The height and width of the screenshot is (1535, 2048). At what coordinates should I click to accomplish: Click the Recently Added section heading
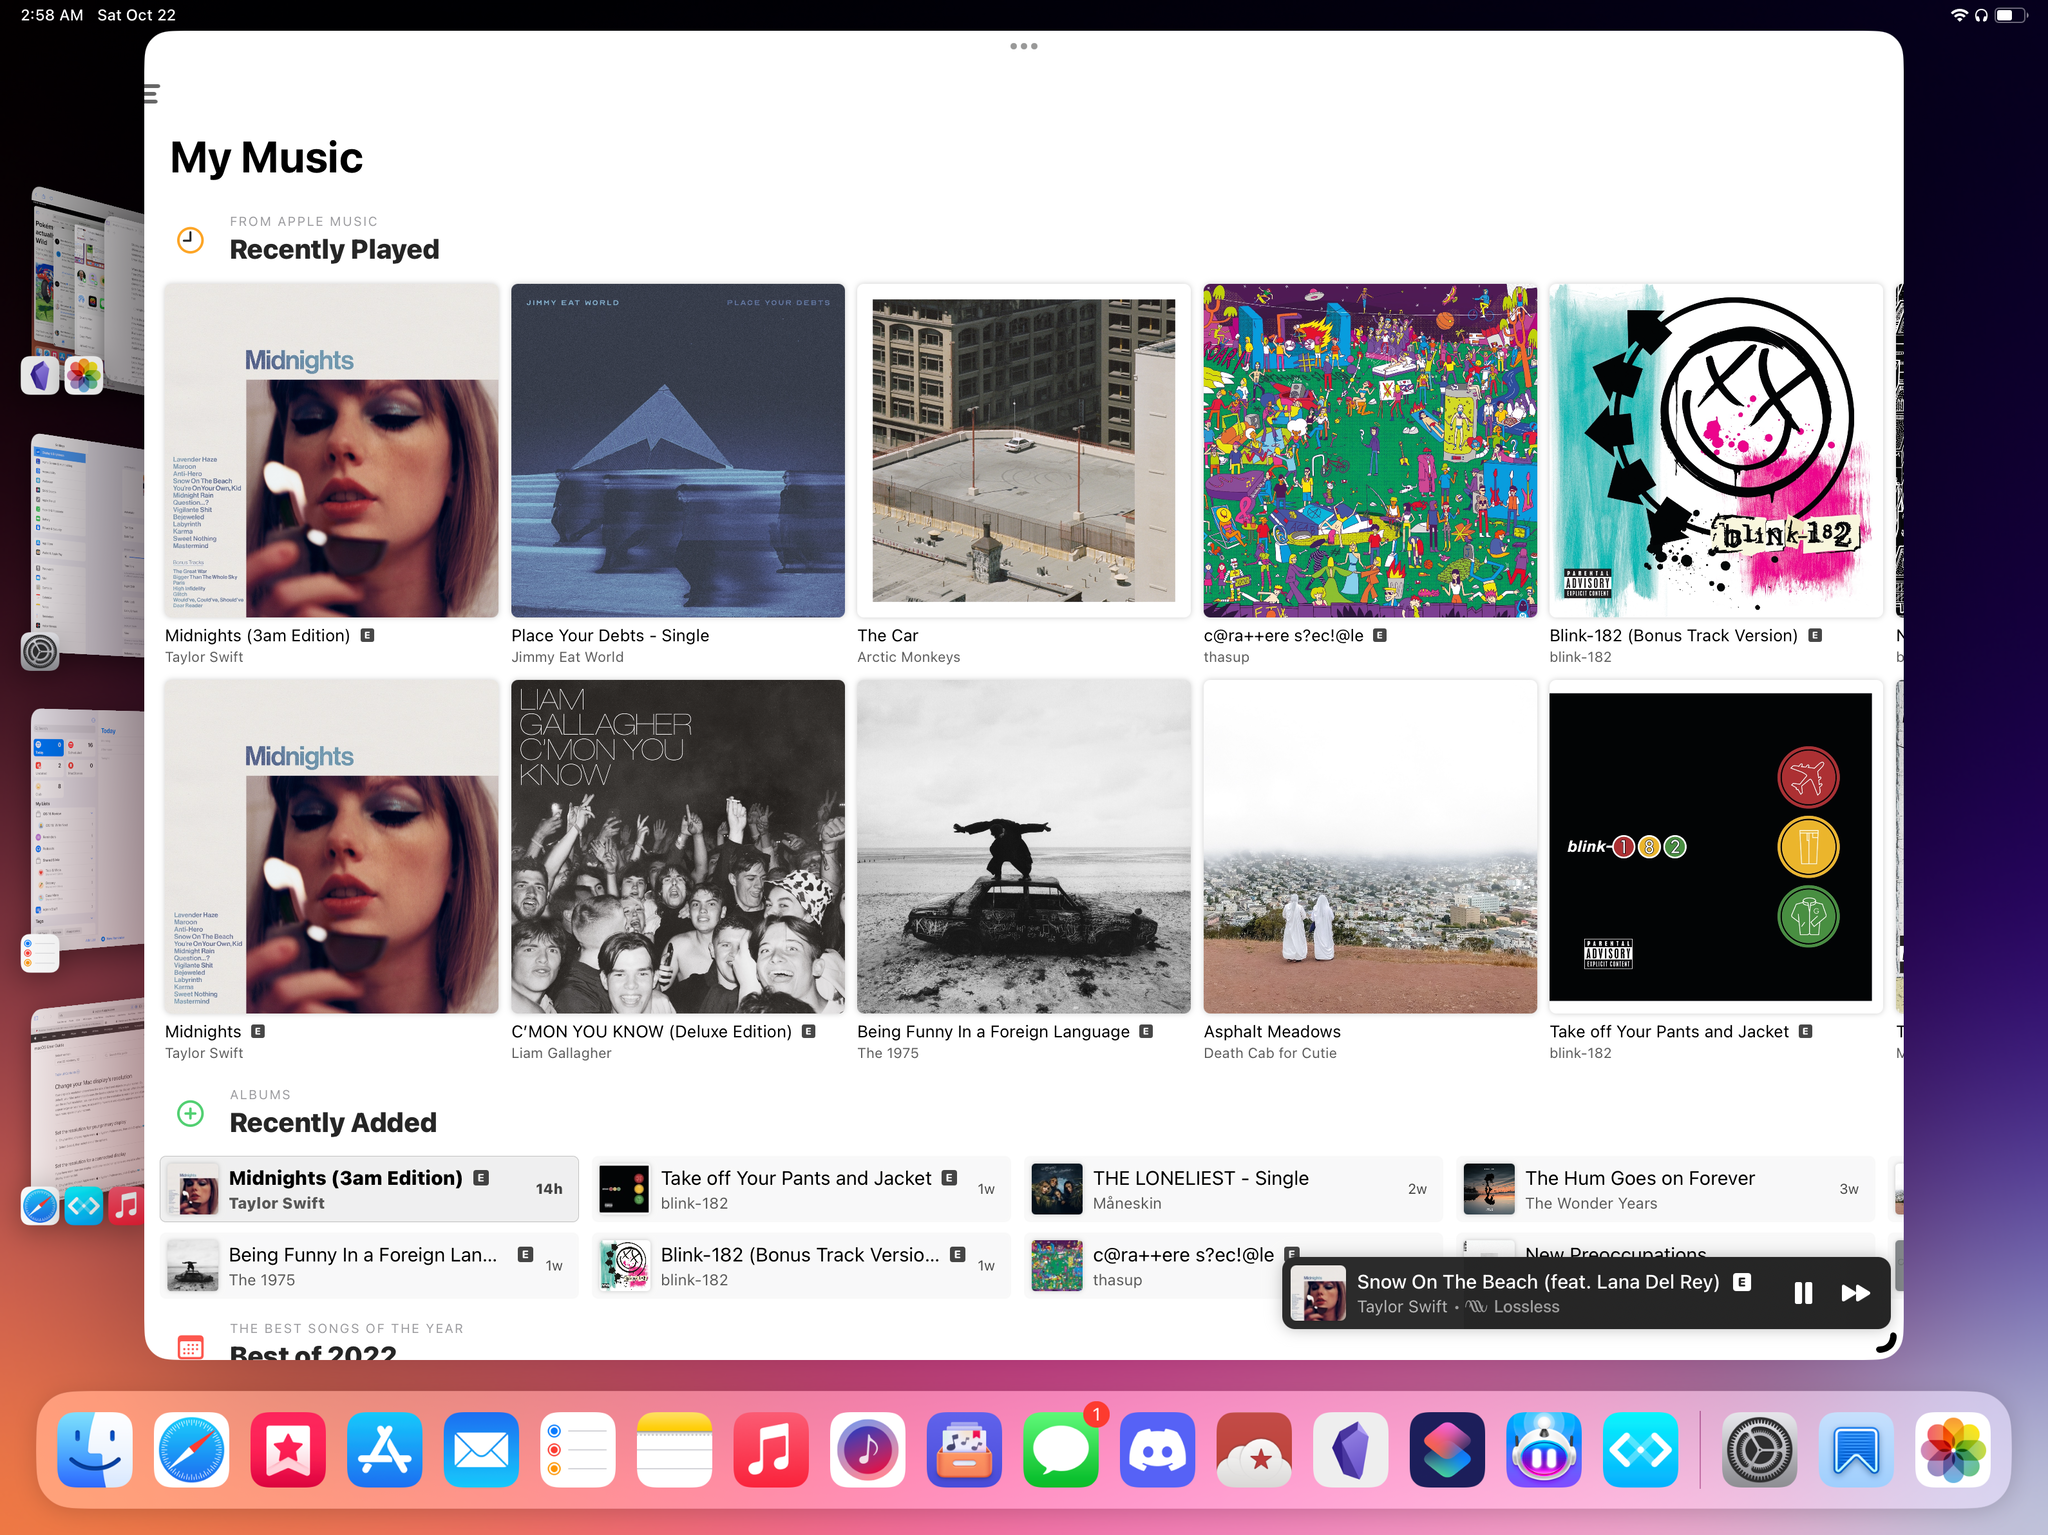coord(333,1122)
